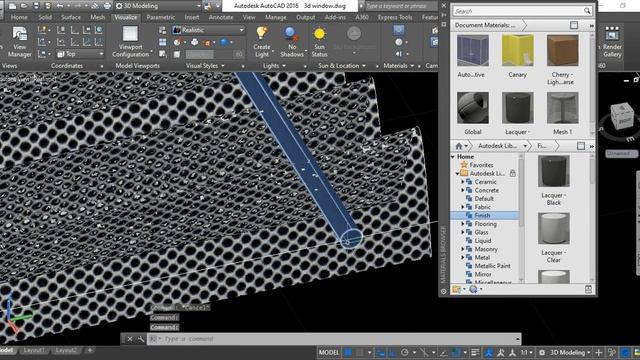Collapse the Home tree node
The width and height of the screenshot is (640, 360).
click(x=453, y=157)
